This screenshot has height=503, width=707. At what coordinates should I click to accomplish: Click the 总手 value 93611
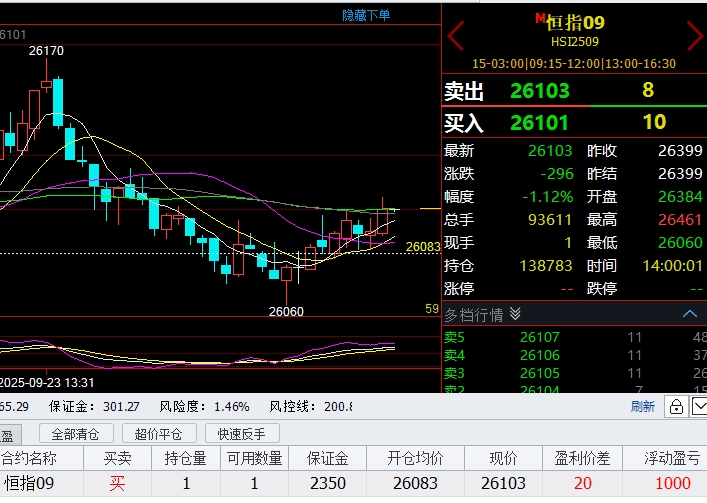click(550, 219)
